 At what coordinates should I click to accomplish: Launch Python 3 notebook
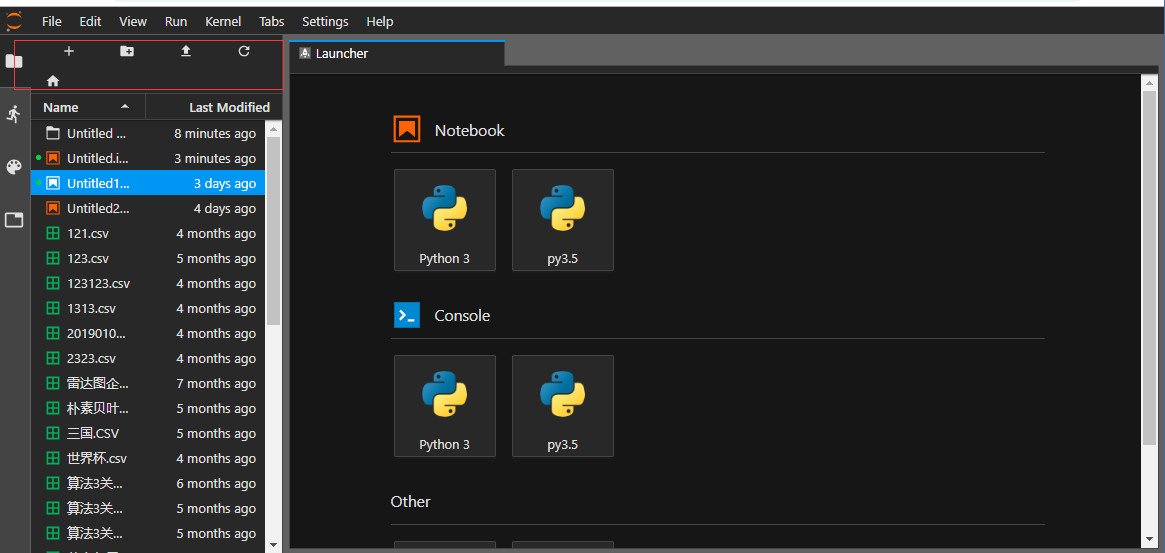444,220
